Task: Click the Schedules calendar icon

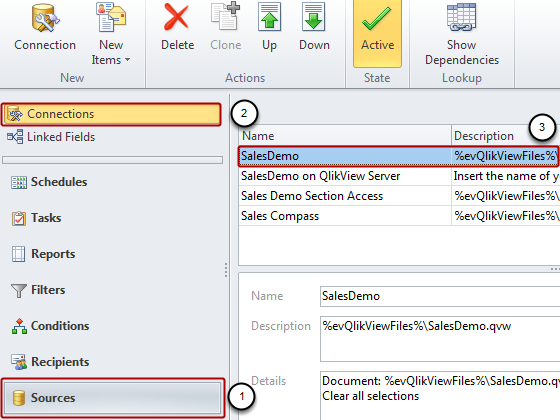Action: click(x=19, y=182)
